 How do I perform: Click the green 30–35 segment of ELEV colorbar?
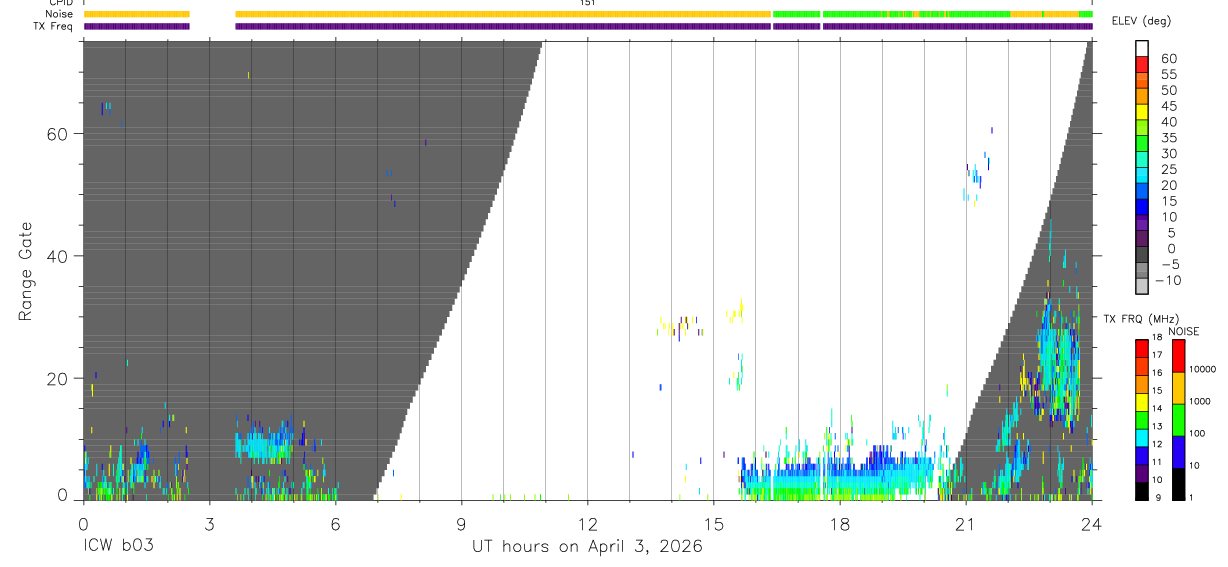click(x=1142, y=145)
